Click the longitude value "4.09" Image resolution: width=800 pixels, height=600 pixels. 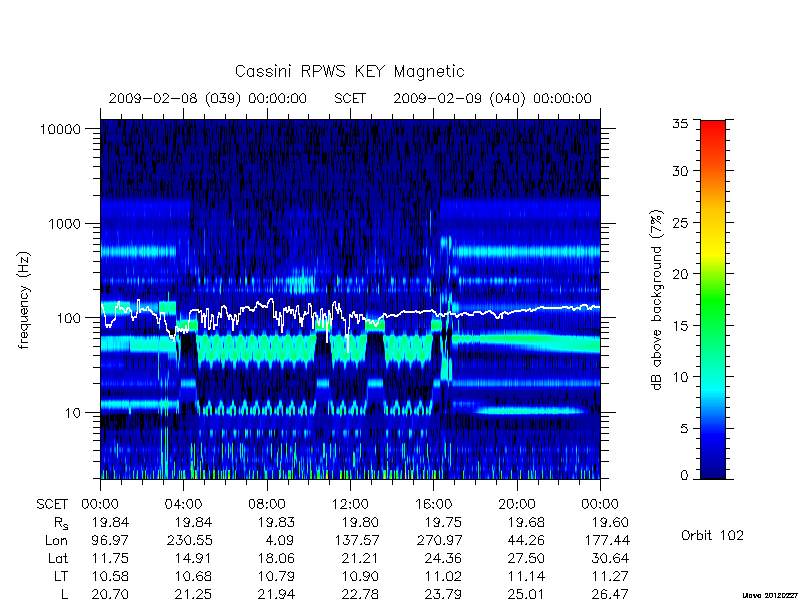tap(281, 540)
